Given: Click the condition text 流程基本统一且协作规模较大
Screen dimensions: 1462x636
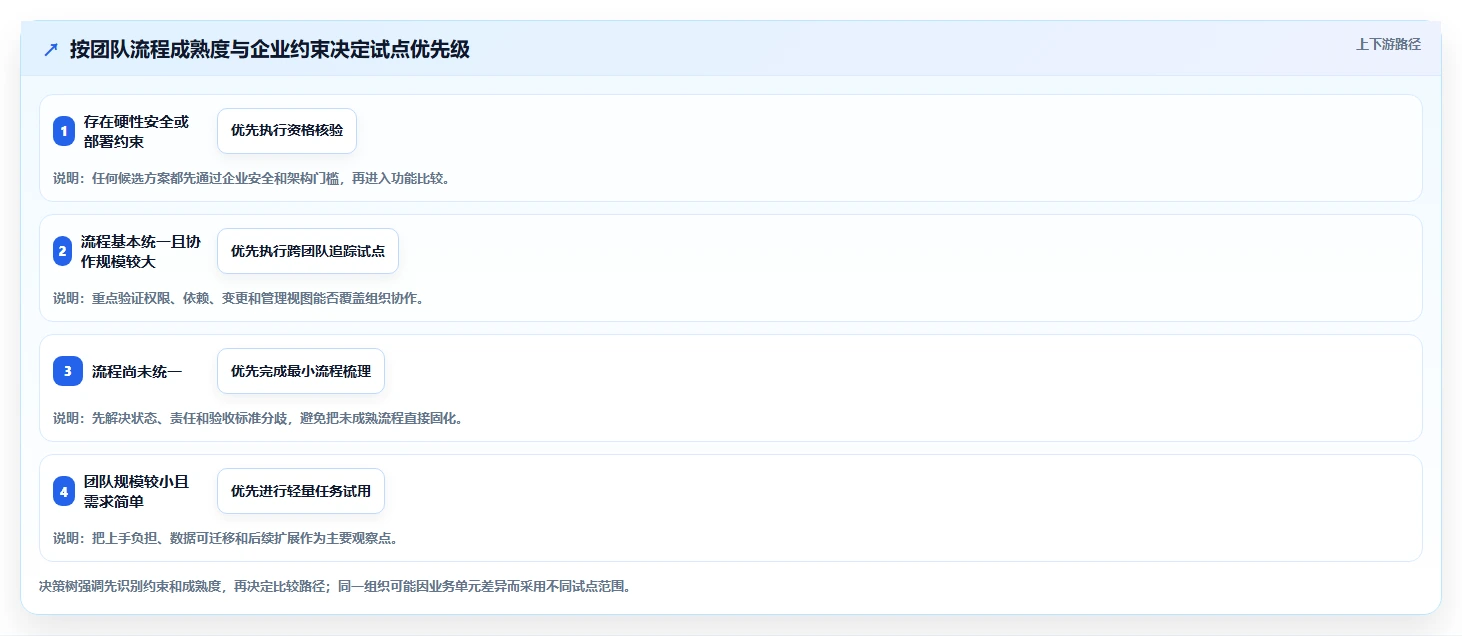Looking at the screenshot, I should coord(141,251).
